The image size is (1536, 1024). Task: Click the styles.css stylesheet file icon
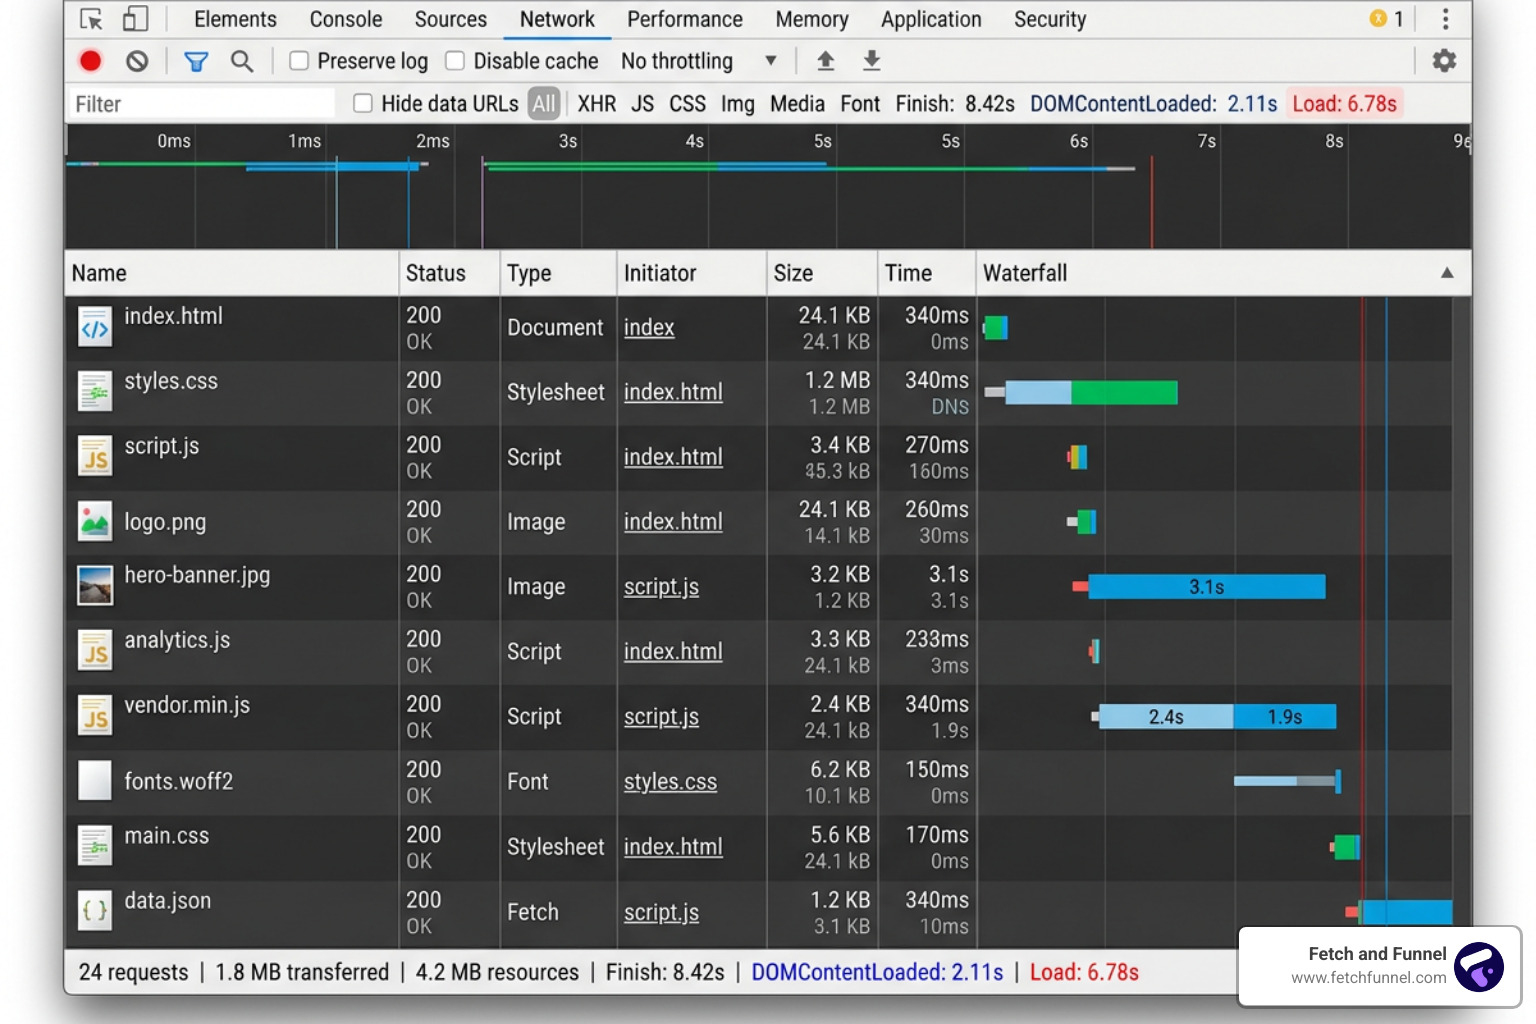coord(95,392)
